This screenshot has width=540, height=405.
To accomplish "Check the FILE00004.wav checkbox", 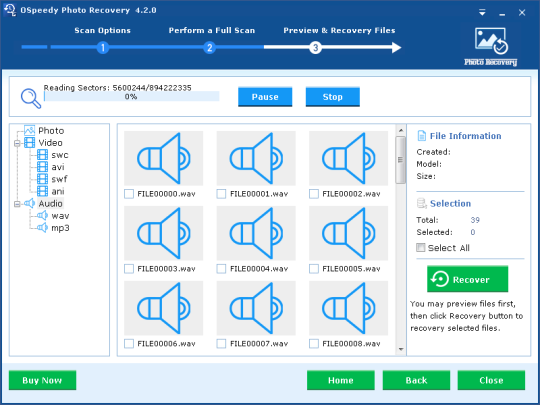I will coord(221,269).
